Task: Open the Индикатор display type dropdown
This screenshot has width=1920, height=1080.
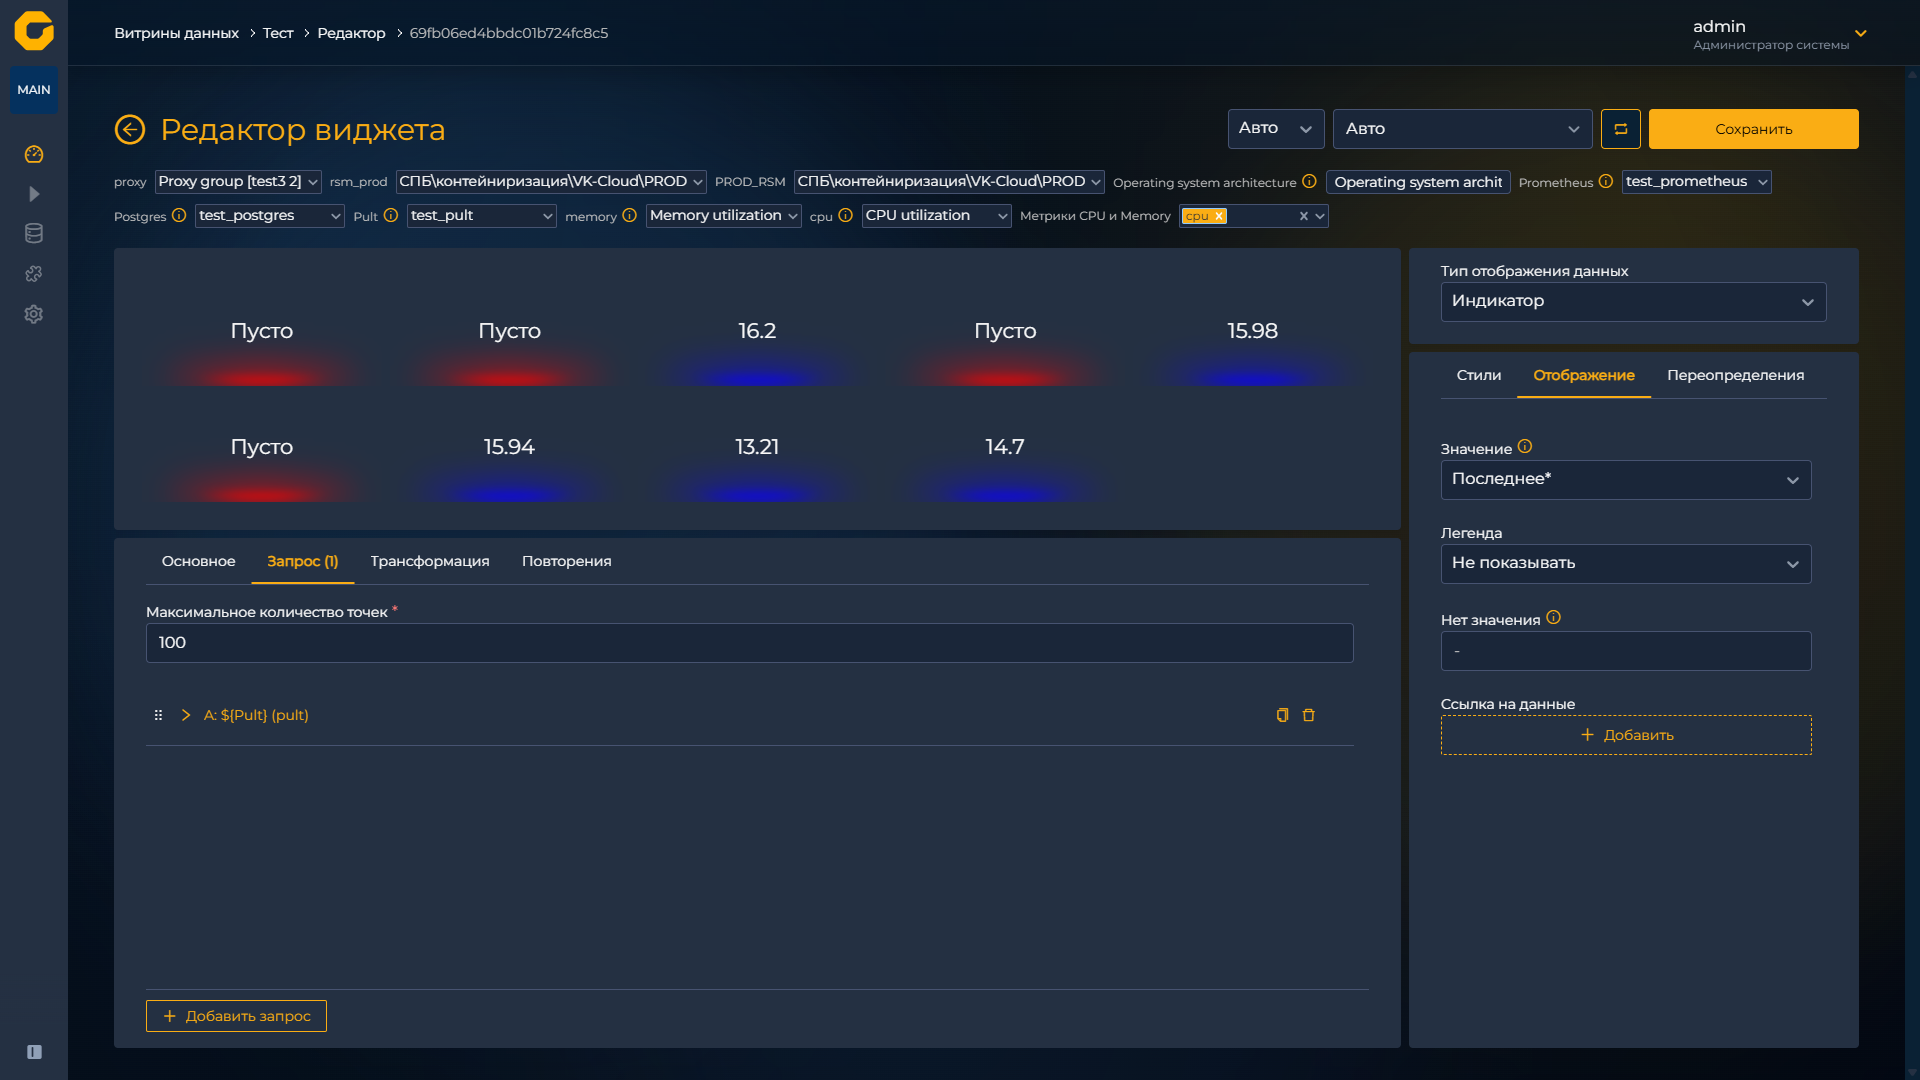Action: [1633, 302]
